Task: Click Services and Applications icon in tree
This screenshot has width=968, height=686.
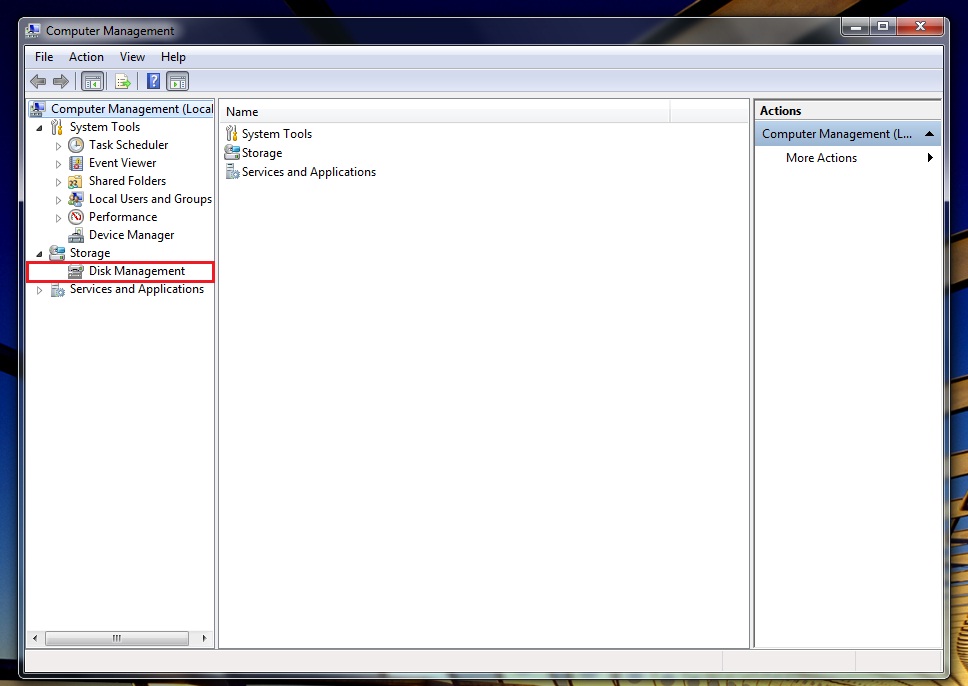Action: click(x=57, y=290)
